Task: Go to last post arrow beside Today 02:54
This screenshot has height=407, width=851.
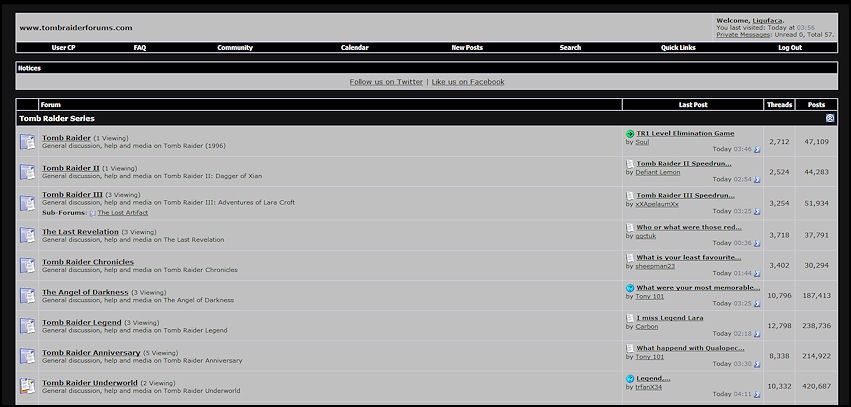Action: [757, 180]
